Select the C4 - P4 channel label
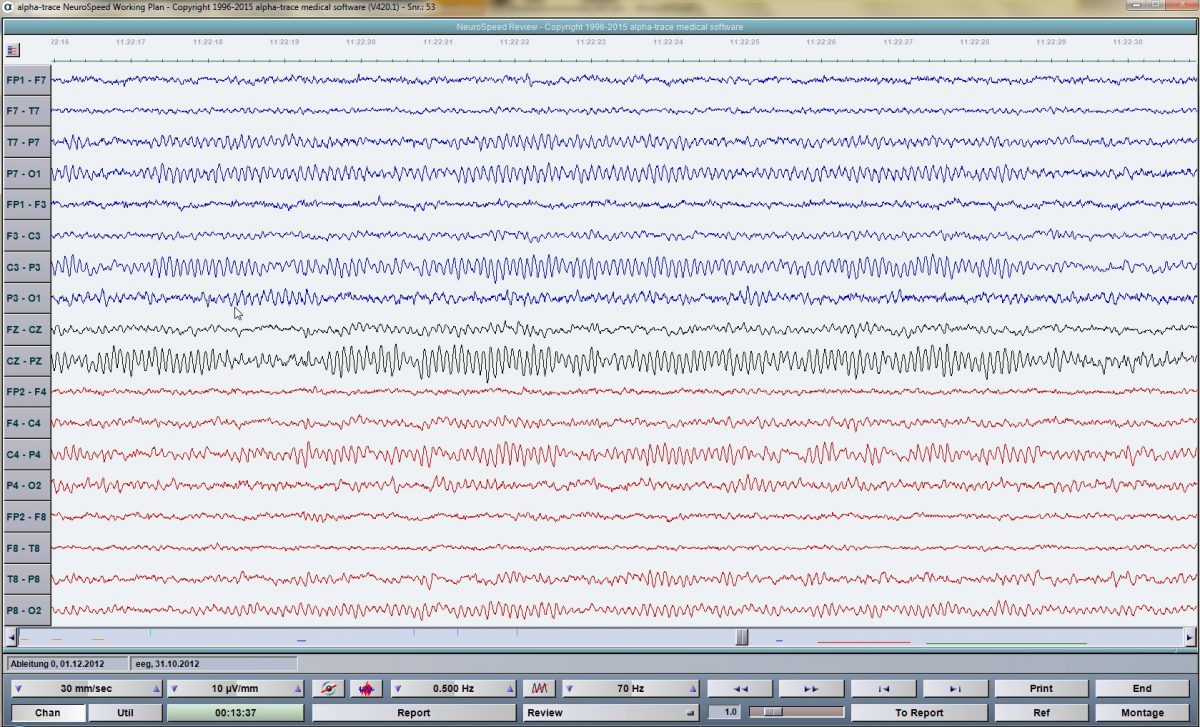 point(26,454)
